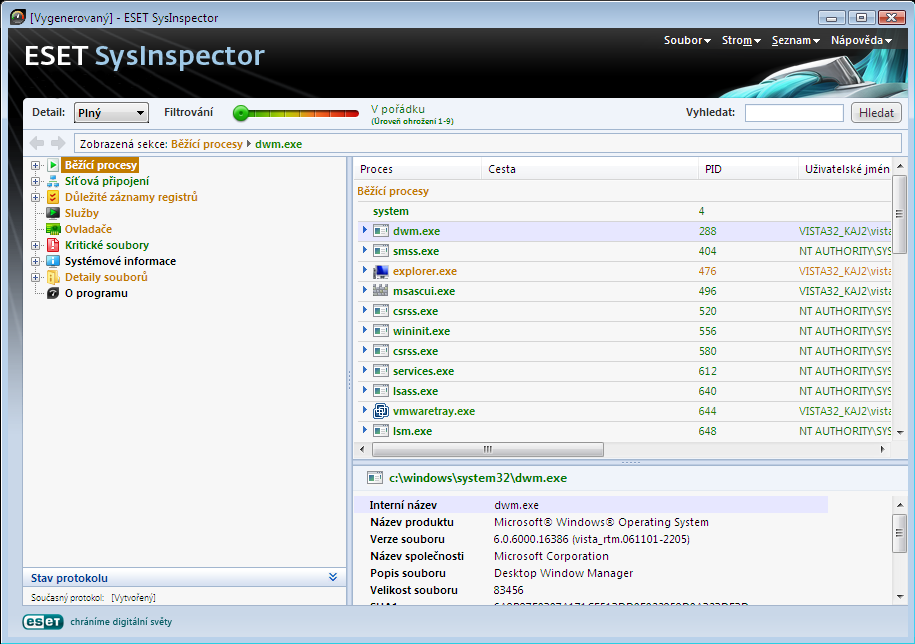Image resolution: width=915 pixels, height=644 pixels.
Task: Click the dwm.exe process icon
Action: click(x=381, y=231)
